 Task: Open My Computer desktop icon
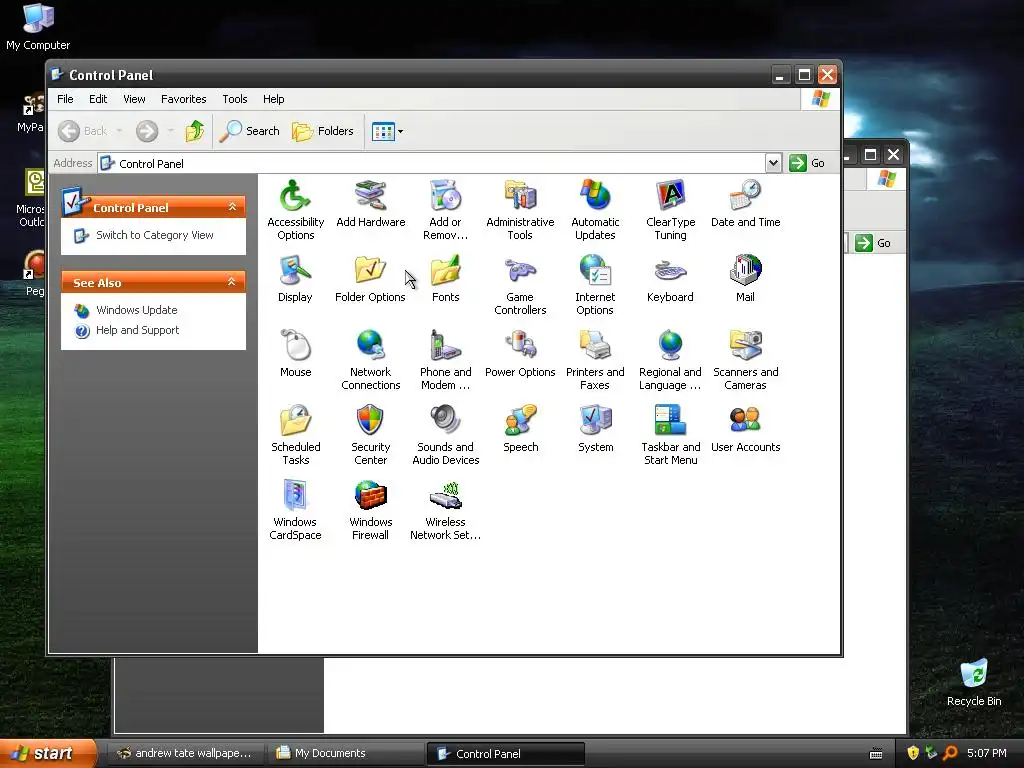[x=38, y=27]
